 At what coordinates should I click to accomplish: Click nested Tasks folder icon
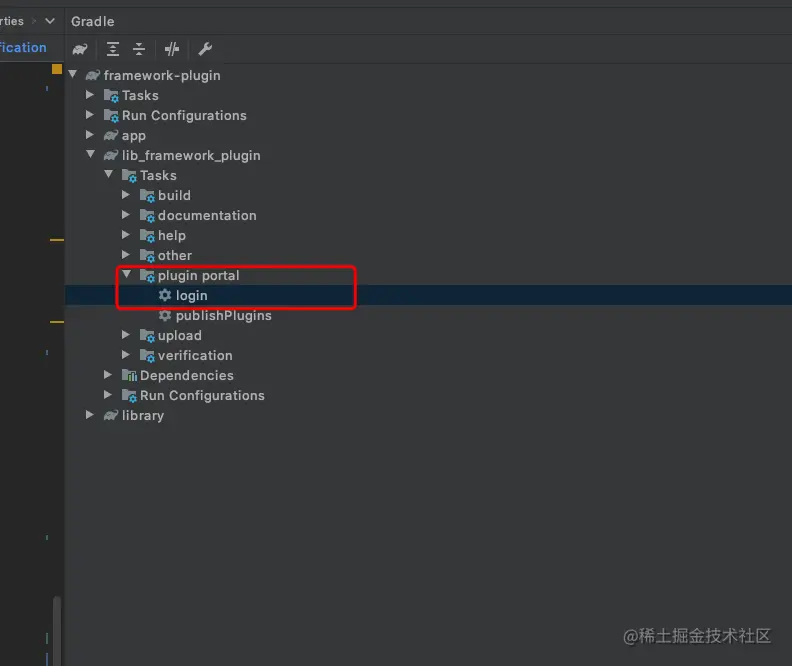(129, 176)
